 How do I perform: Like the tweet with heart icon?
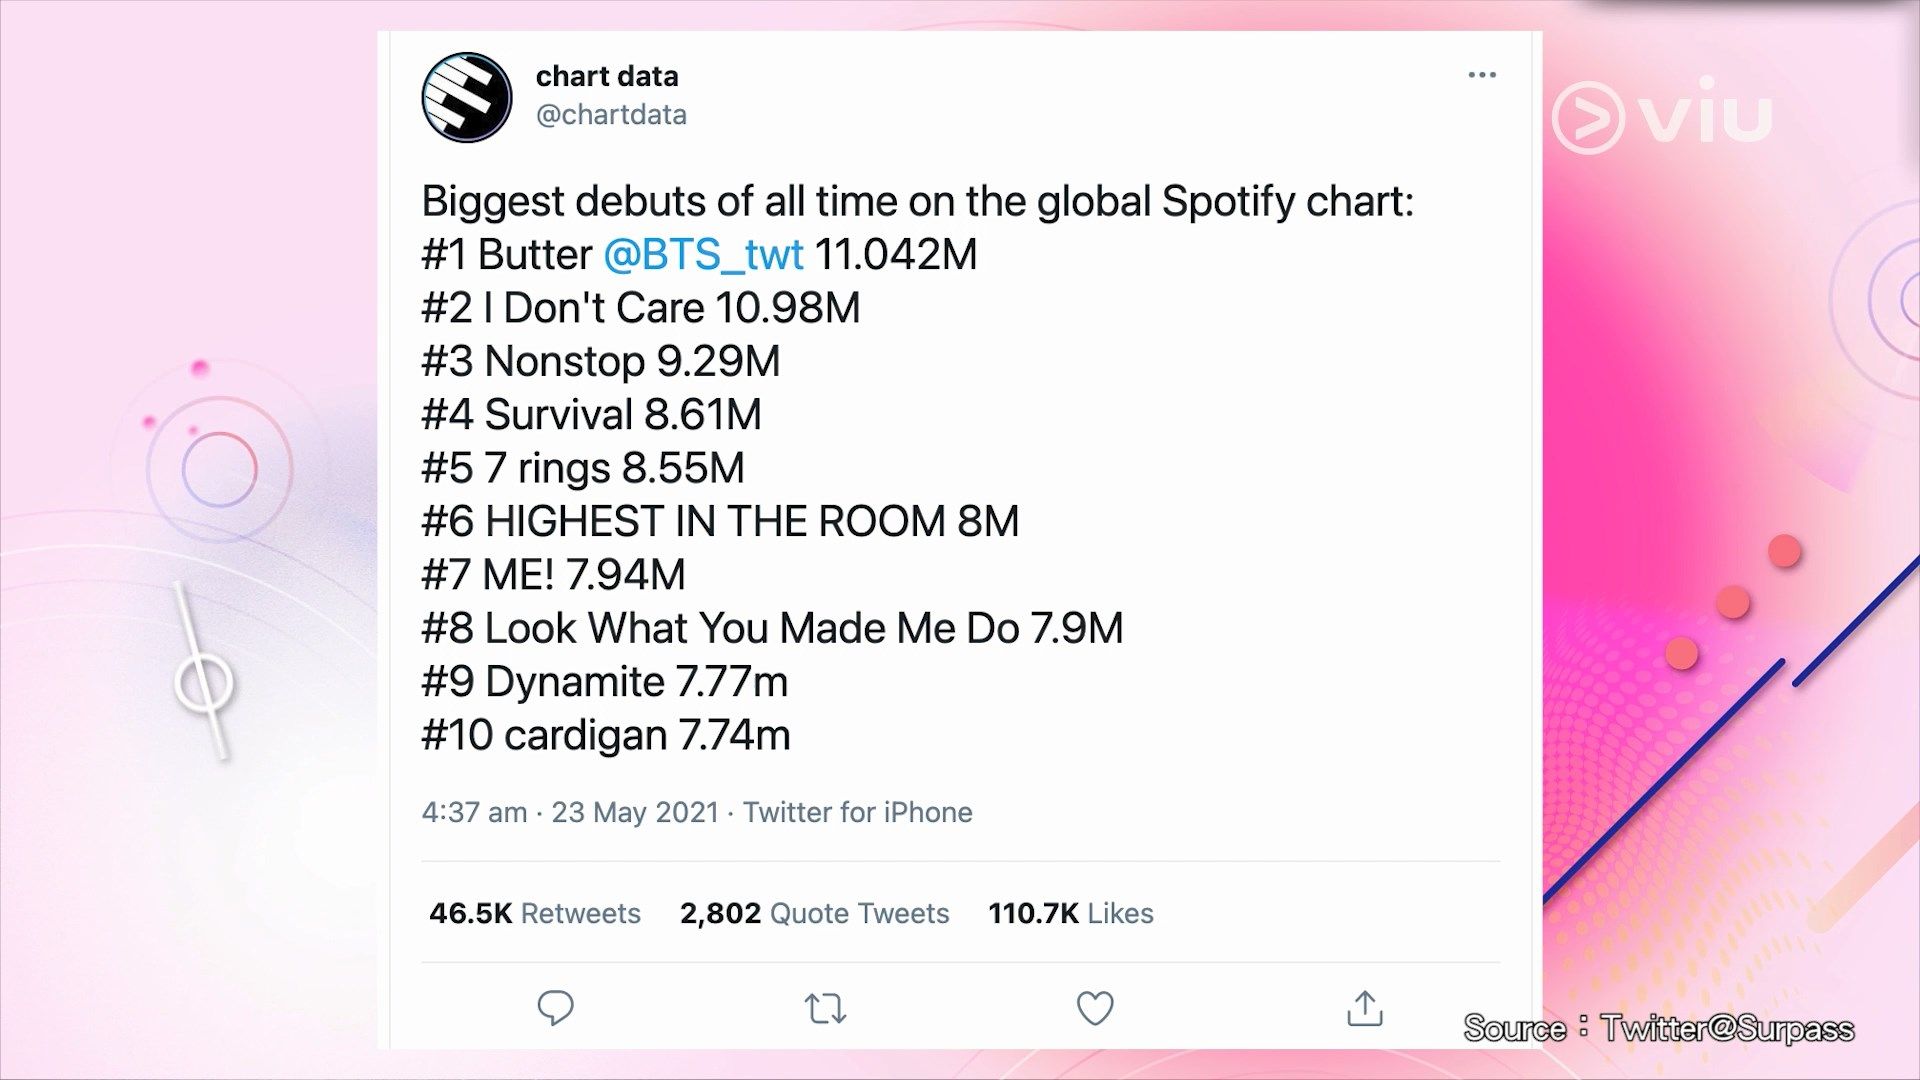tap(1095, 1008)
